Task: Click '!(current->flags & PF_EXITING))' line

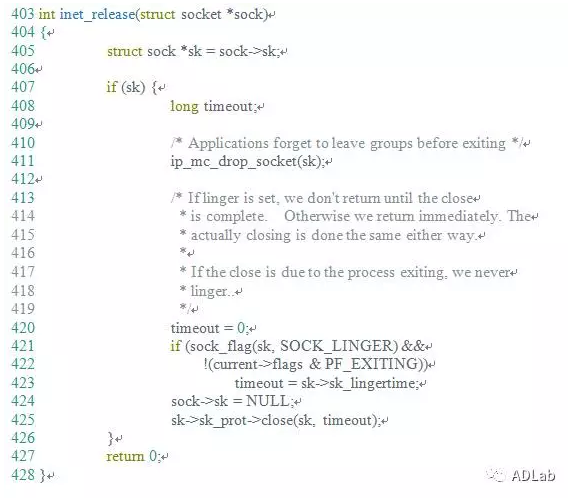Action: pyautogui.click(x=316, y=364)
